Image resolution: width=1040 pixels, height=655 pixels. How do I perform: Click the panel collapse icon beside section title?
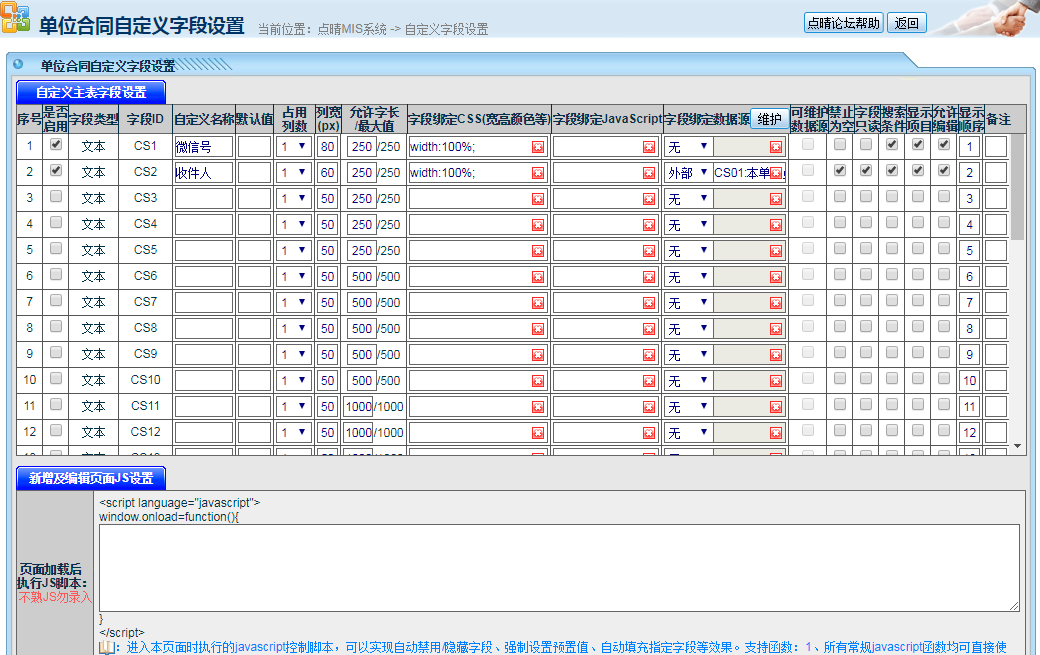coord(18,65)
